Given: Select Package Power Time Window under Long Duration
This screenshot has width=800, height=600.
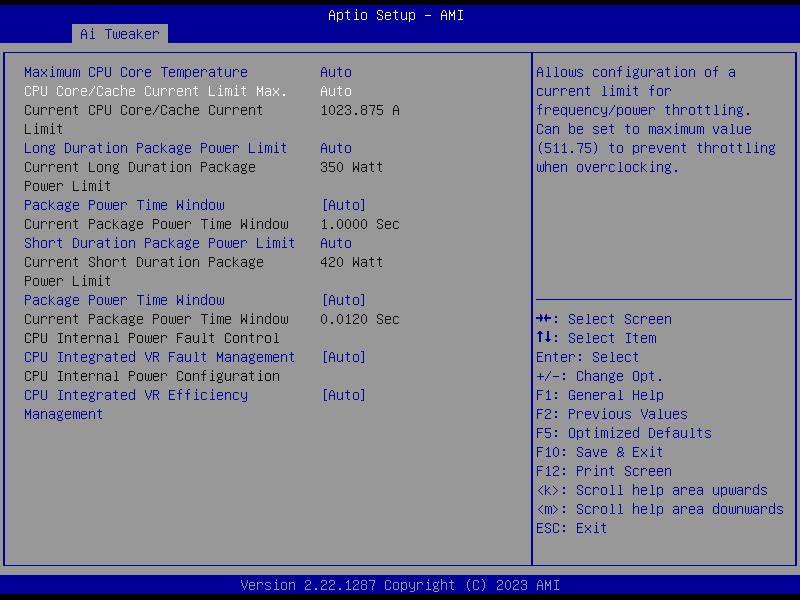Looking at the screenshot, I should tap(124, 205).
